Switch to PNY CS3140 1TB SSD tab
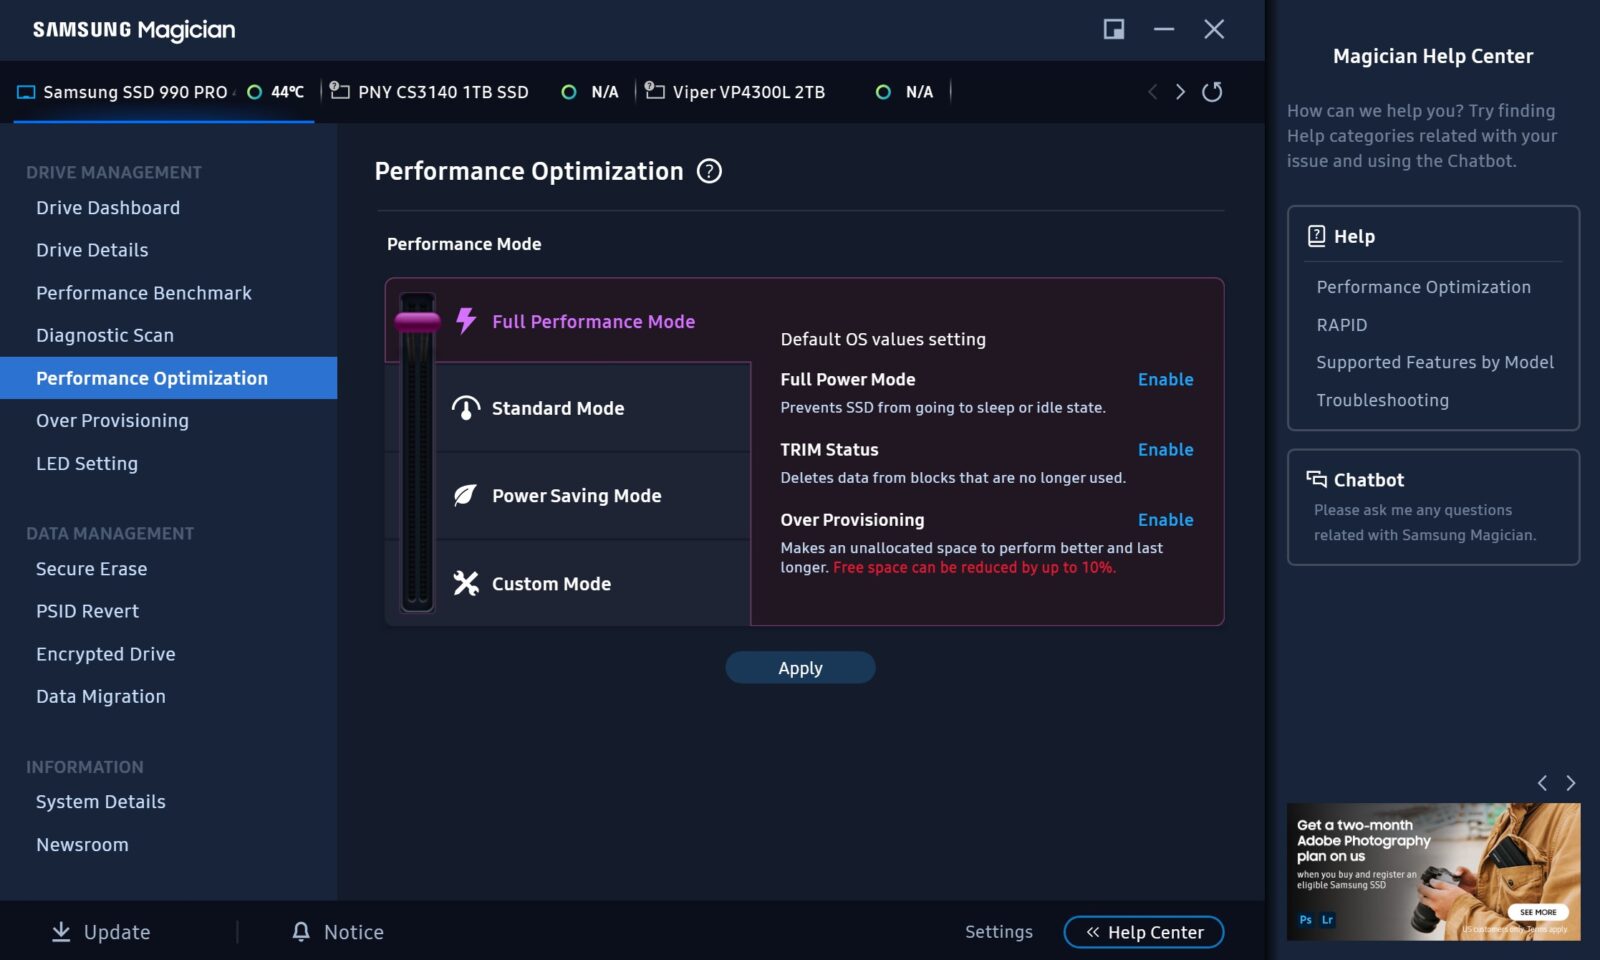1600x960 pixels. tap(442, 92)
